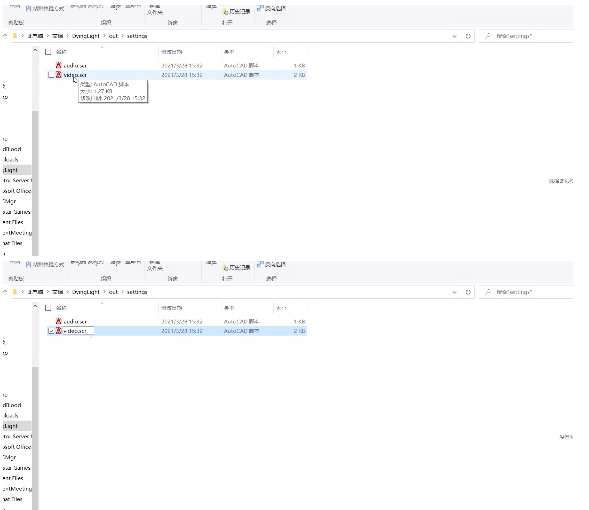This screenshot has height=510, width=589.
Task: Click the refresh icon beside lower address bar
Action: point(468,292)
